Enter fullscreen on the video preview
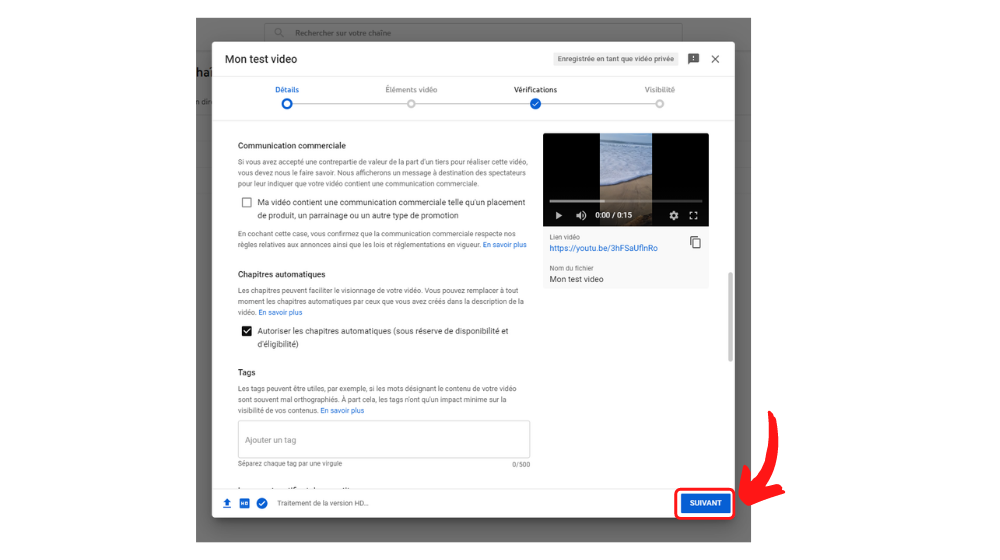Image resolution: width=1000 pixels, height=560 pixels. [693, 216]
